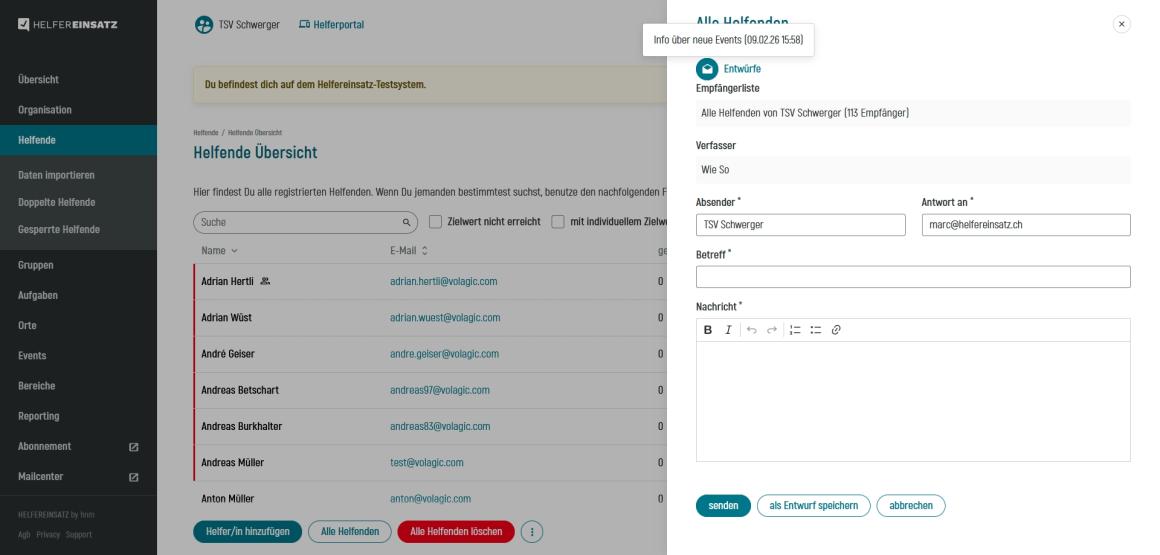The image size is (1160, 555).
Task: Insert a numbered list in message editor
Action: tap(795, 330)
